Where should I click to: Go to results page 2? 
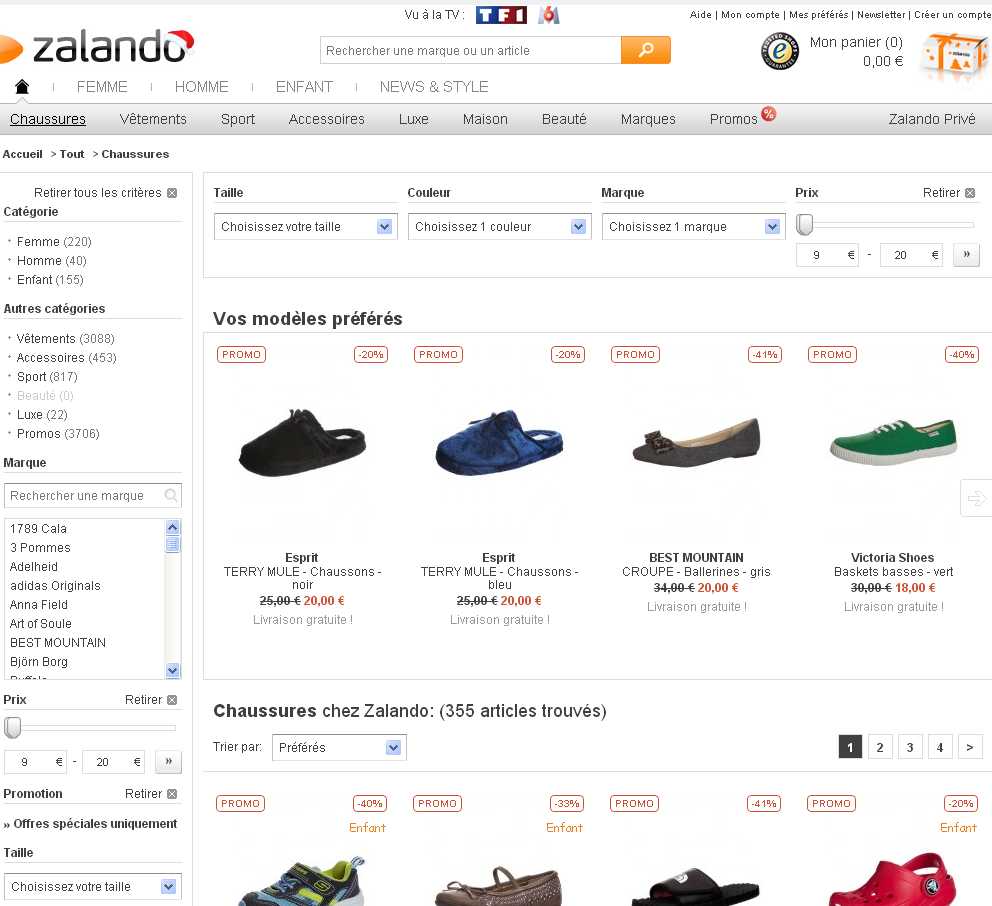[x=880, y=747]
